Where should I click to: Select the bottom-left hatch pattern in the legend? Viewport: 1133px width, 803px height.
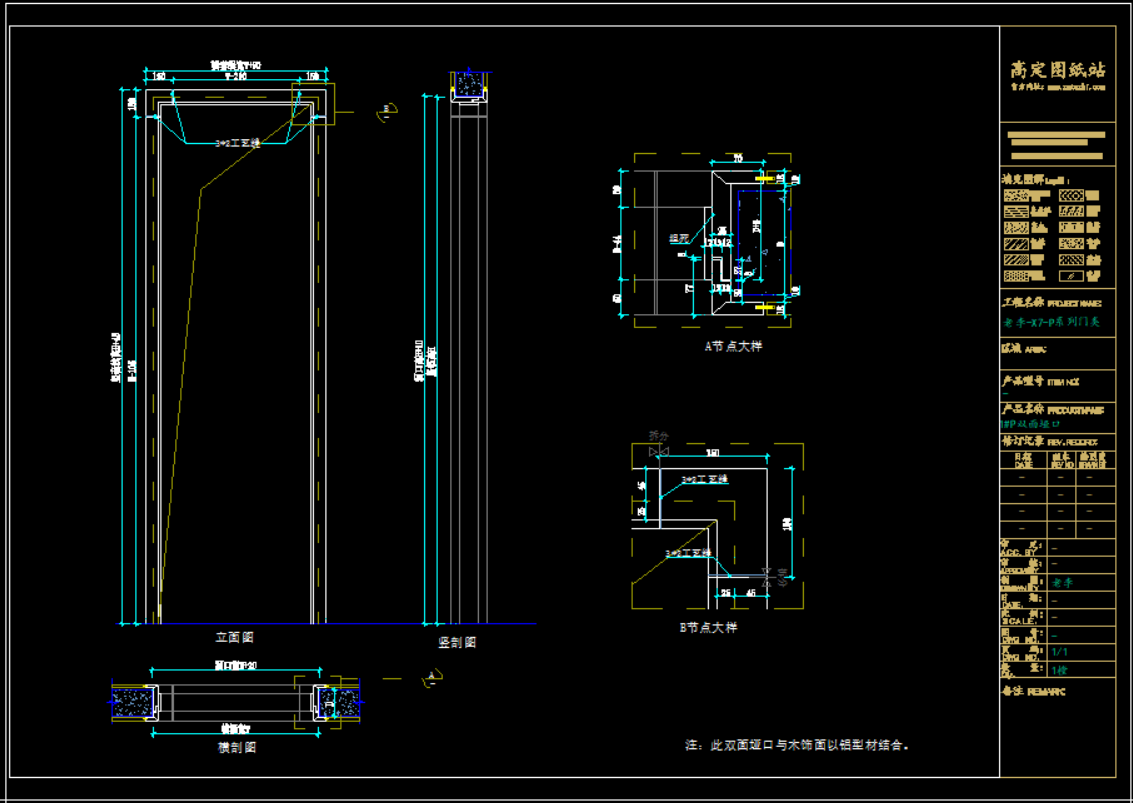[x=1015, y=275]
